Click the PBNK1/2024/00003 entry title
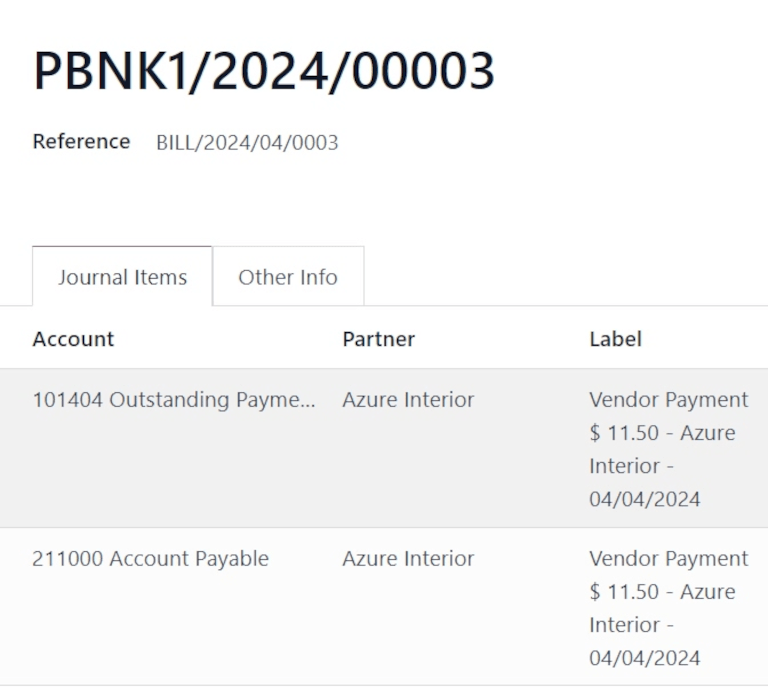Screen dimensions: 768x695 coord(264,72)
